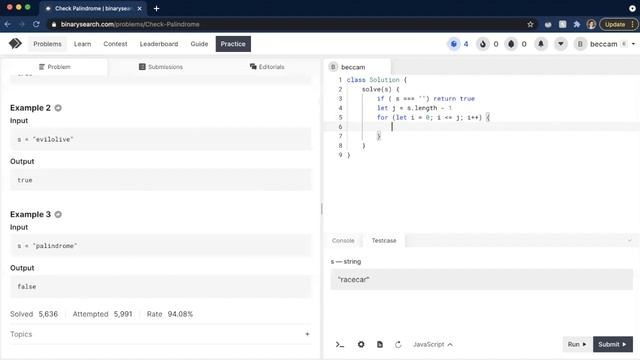The image size is (640, 360).
Task: Switch to the Problem tab
Action: click(55, 67)
